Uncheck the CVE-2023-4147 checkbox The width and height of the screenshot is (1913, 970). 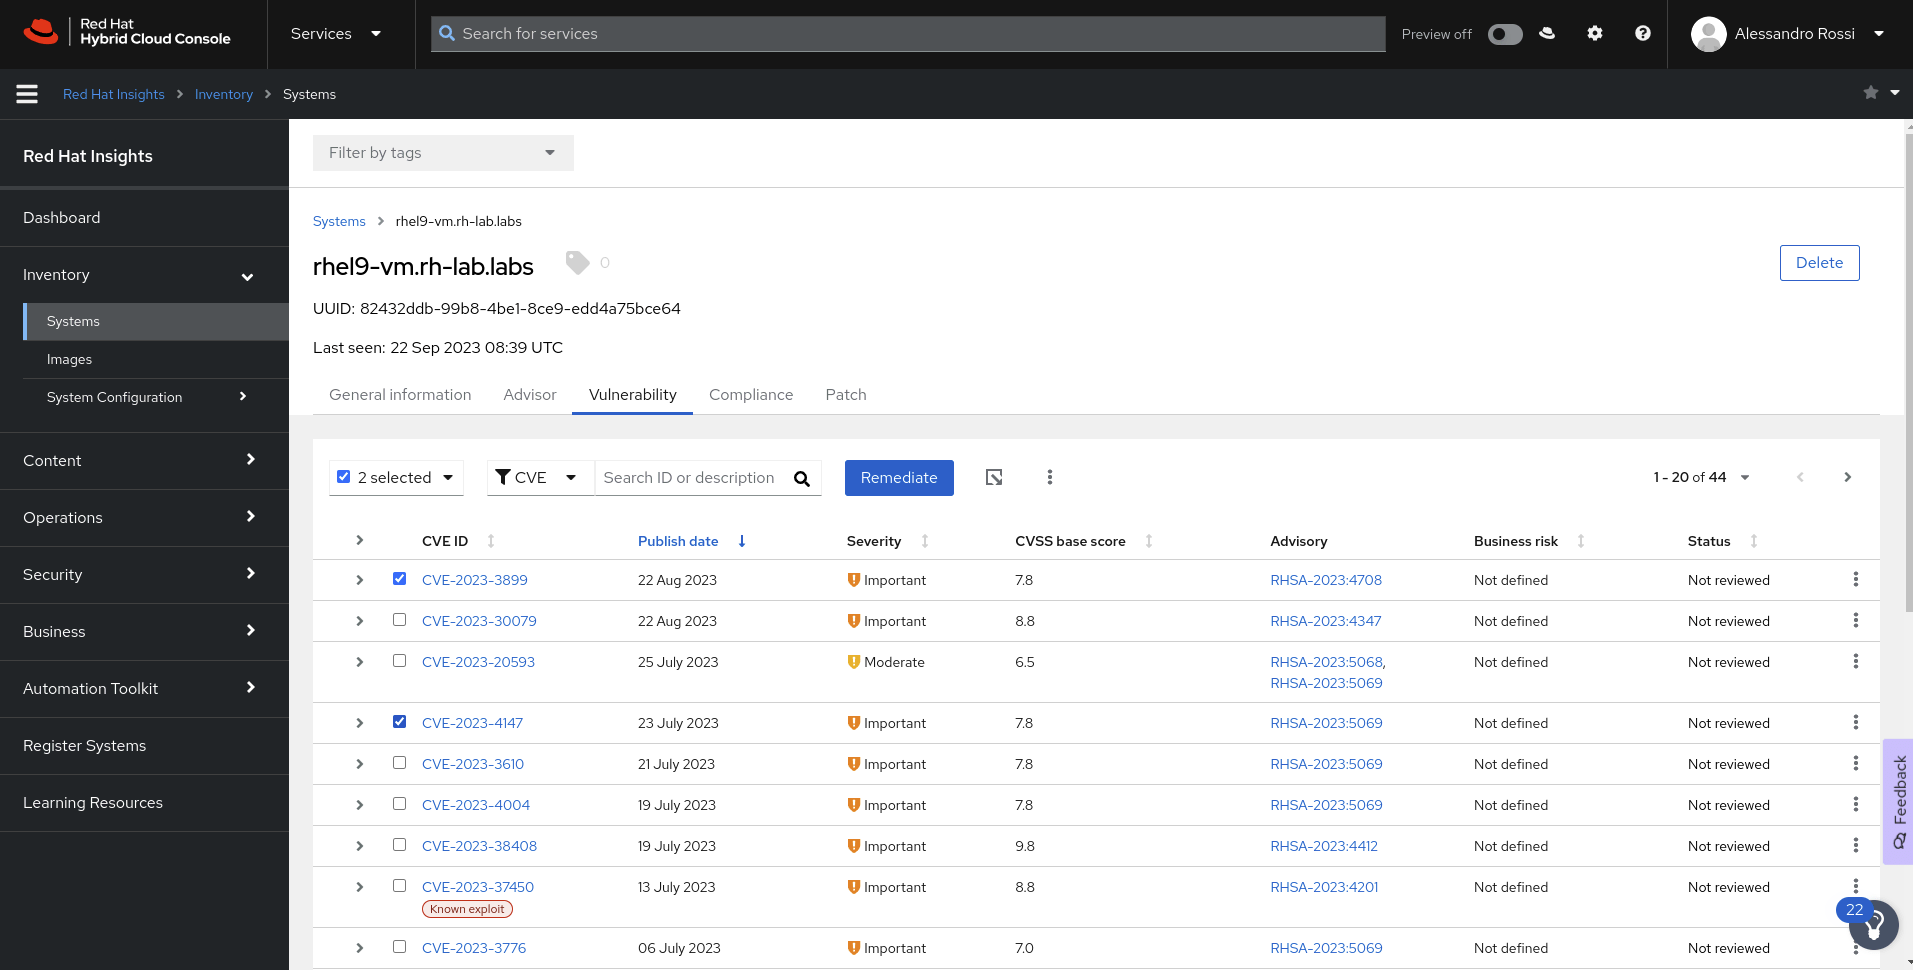pos(400,722)
